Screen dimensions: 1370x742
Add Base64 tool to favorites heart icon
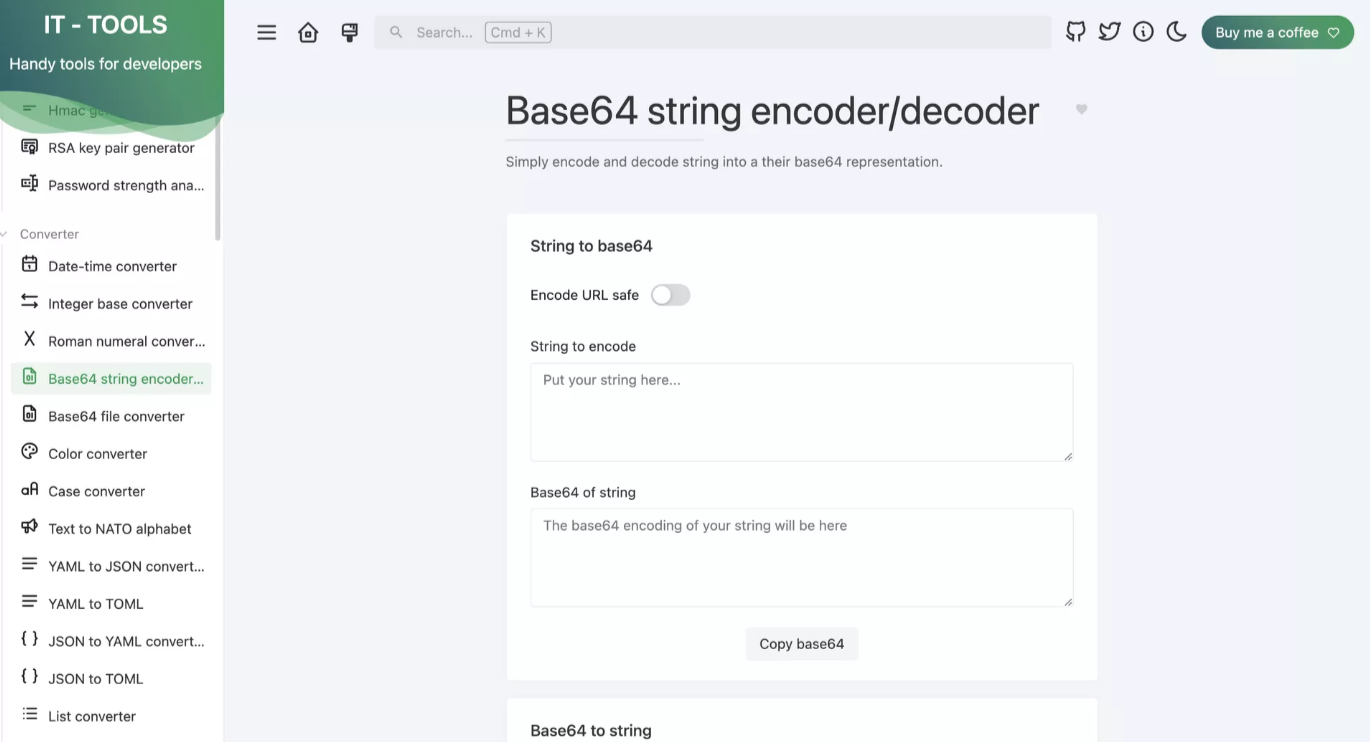coord(1081,109)
